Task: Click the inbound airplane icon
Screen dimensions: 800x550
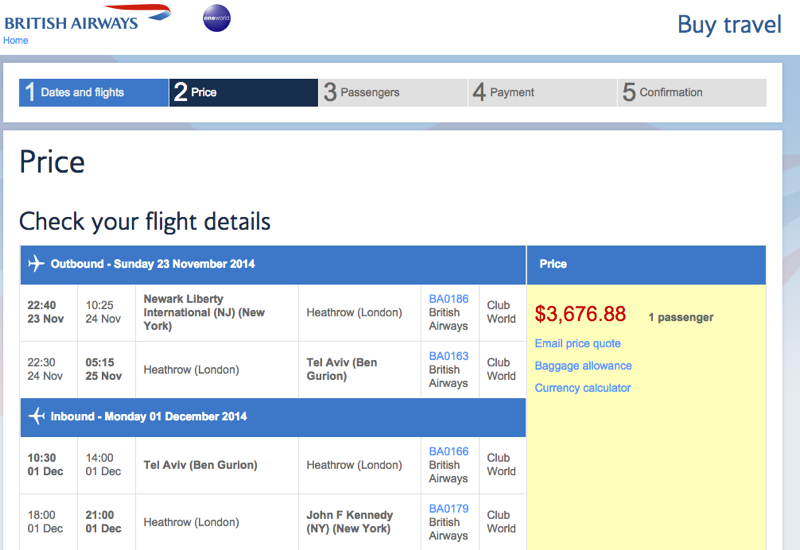Action: point(36,416)
